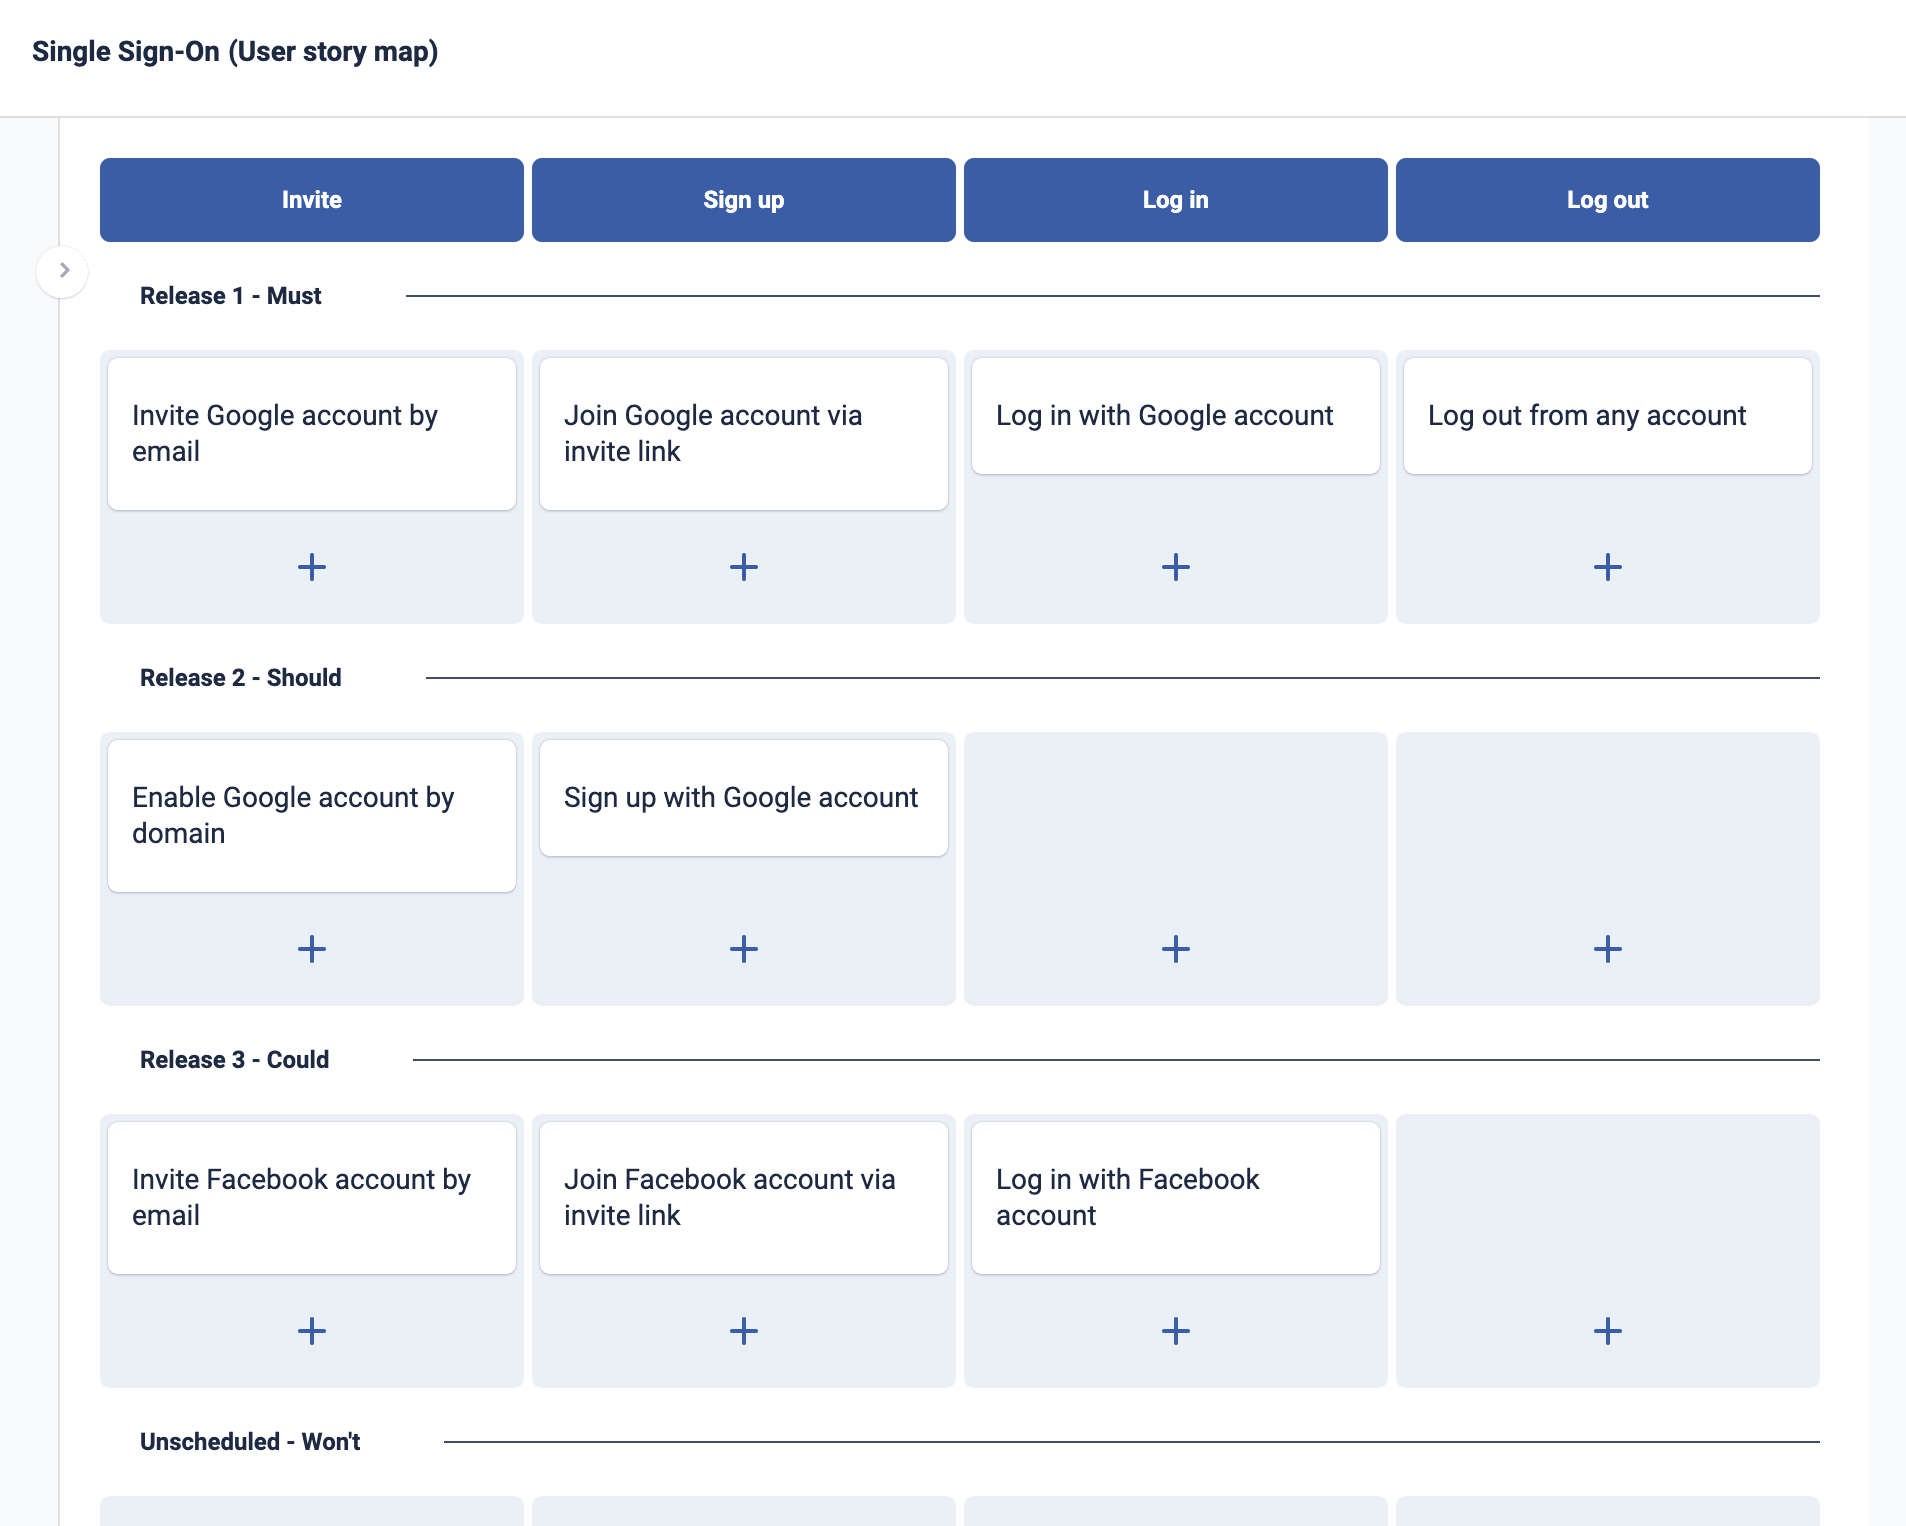Select the Sign up column header
The height and width of the screenshot is (1526, 1906).
(x=743, y=199)
